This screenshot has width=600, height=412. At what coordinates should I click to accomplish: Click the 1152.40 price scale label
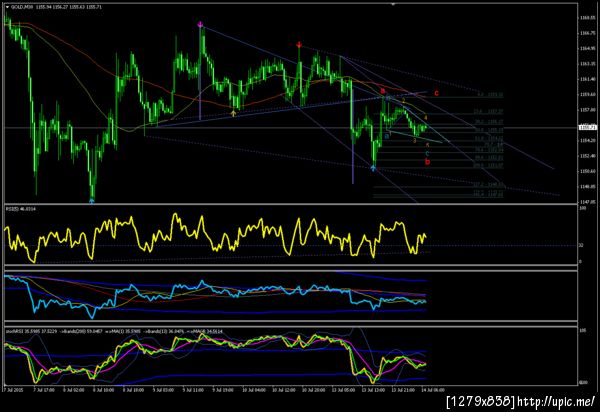point(588,156)
